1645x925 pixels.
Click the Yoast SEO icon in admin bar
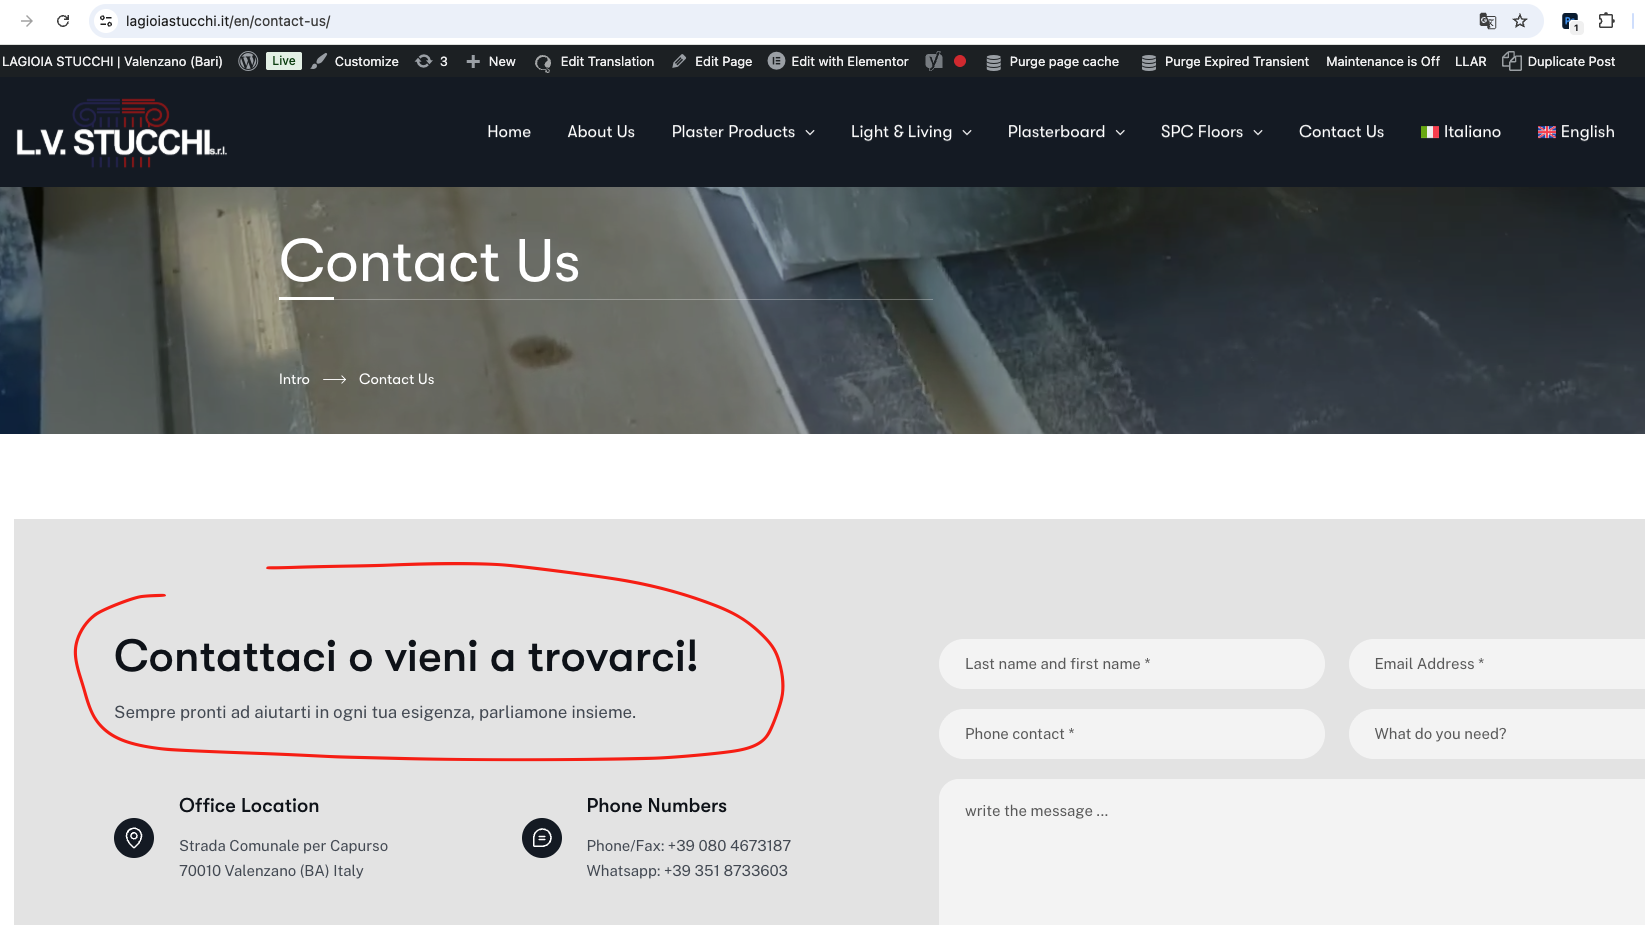click(934, 61)
